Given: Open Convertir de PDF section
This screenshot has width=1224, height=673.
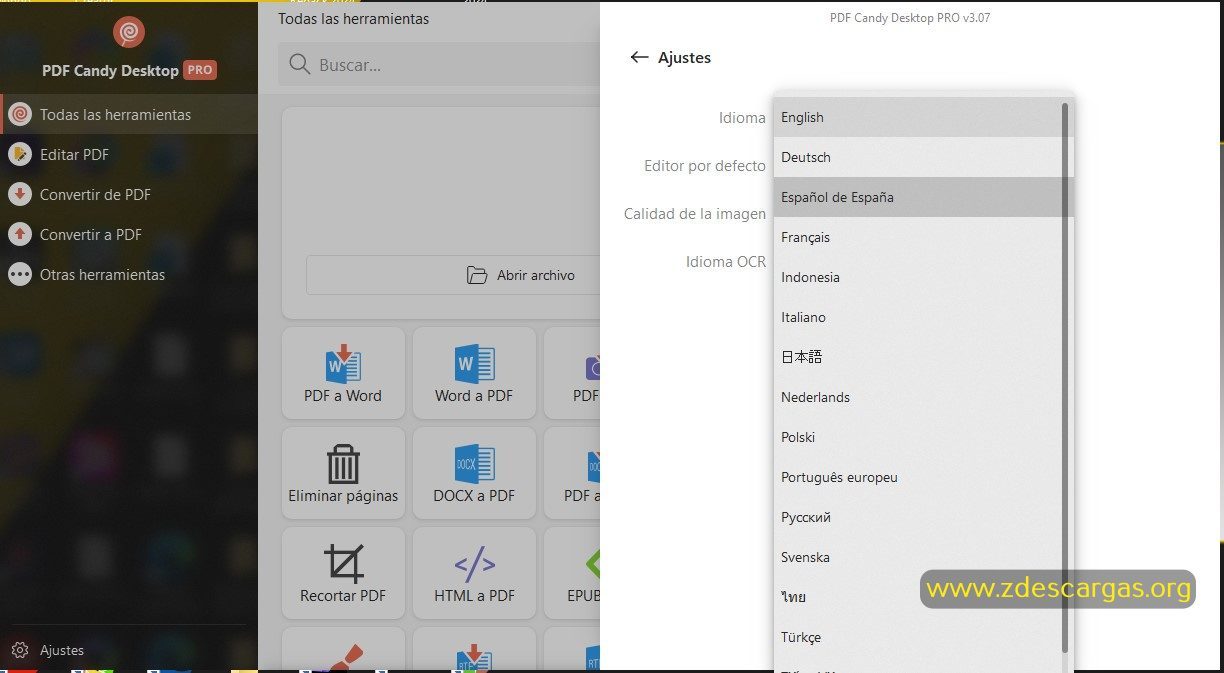Looking at the screenshot, I should coord(129,194).
